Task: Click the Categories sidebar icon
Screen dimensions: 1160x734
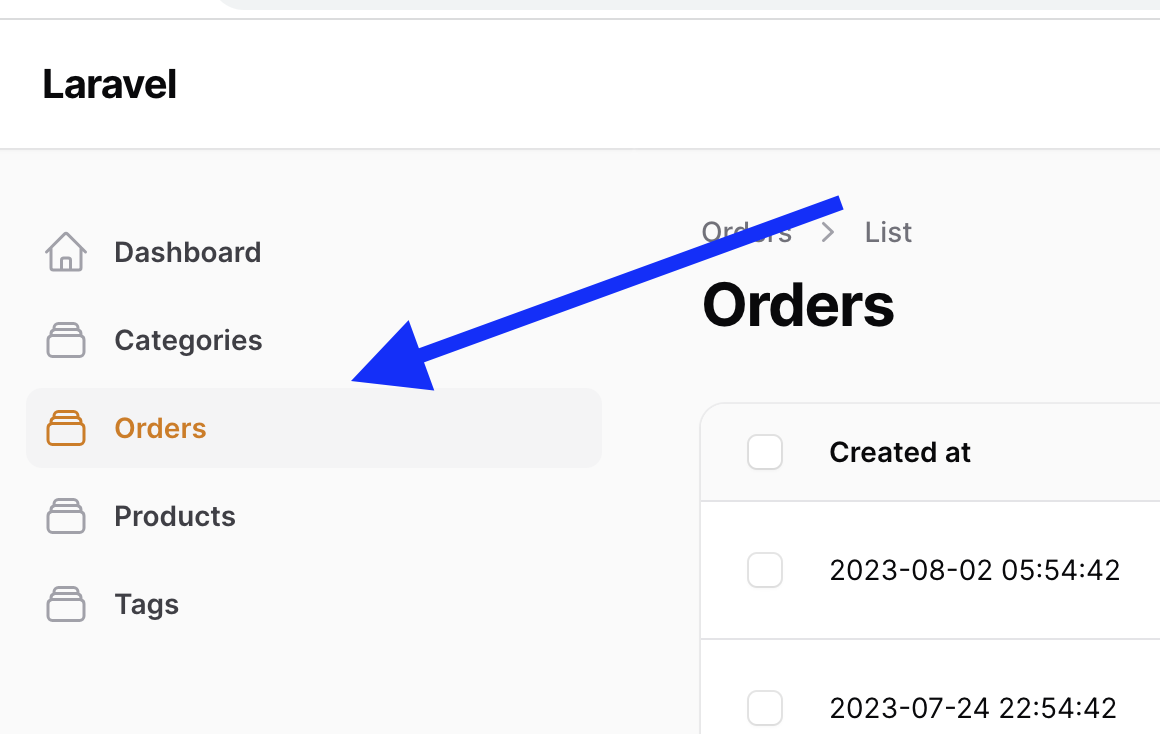Action: [x=66, y=340]
